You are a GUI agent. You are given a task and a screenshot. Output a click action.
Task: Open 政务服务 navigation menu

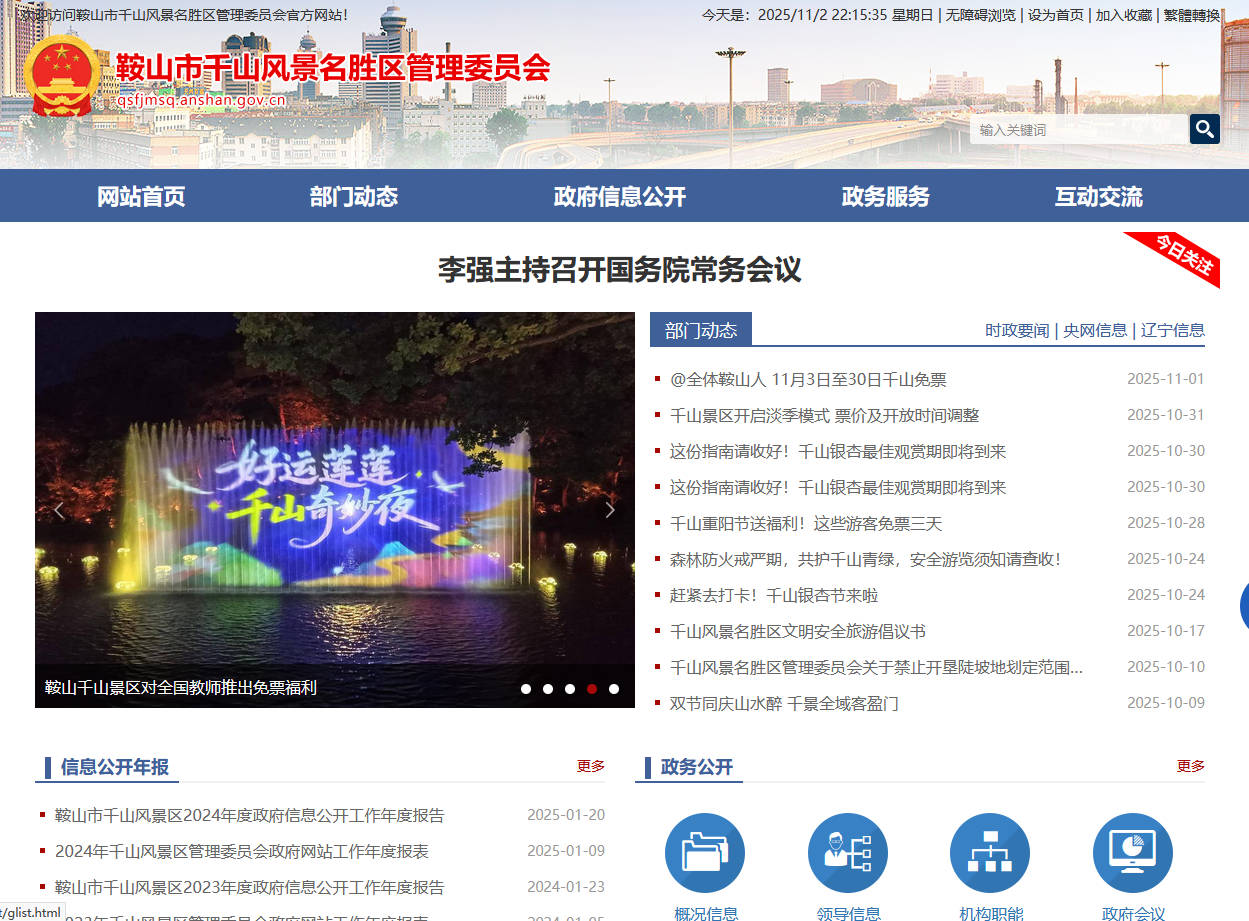(885, 197)
